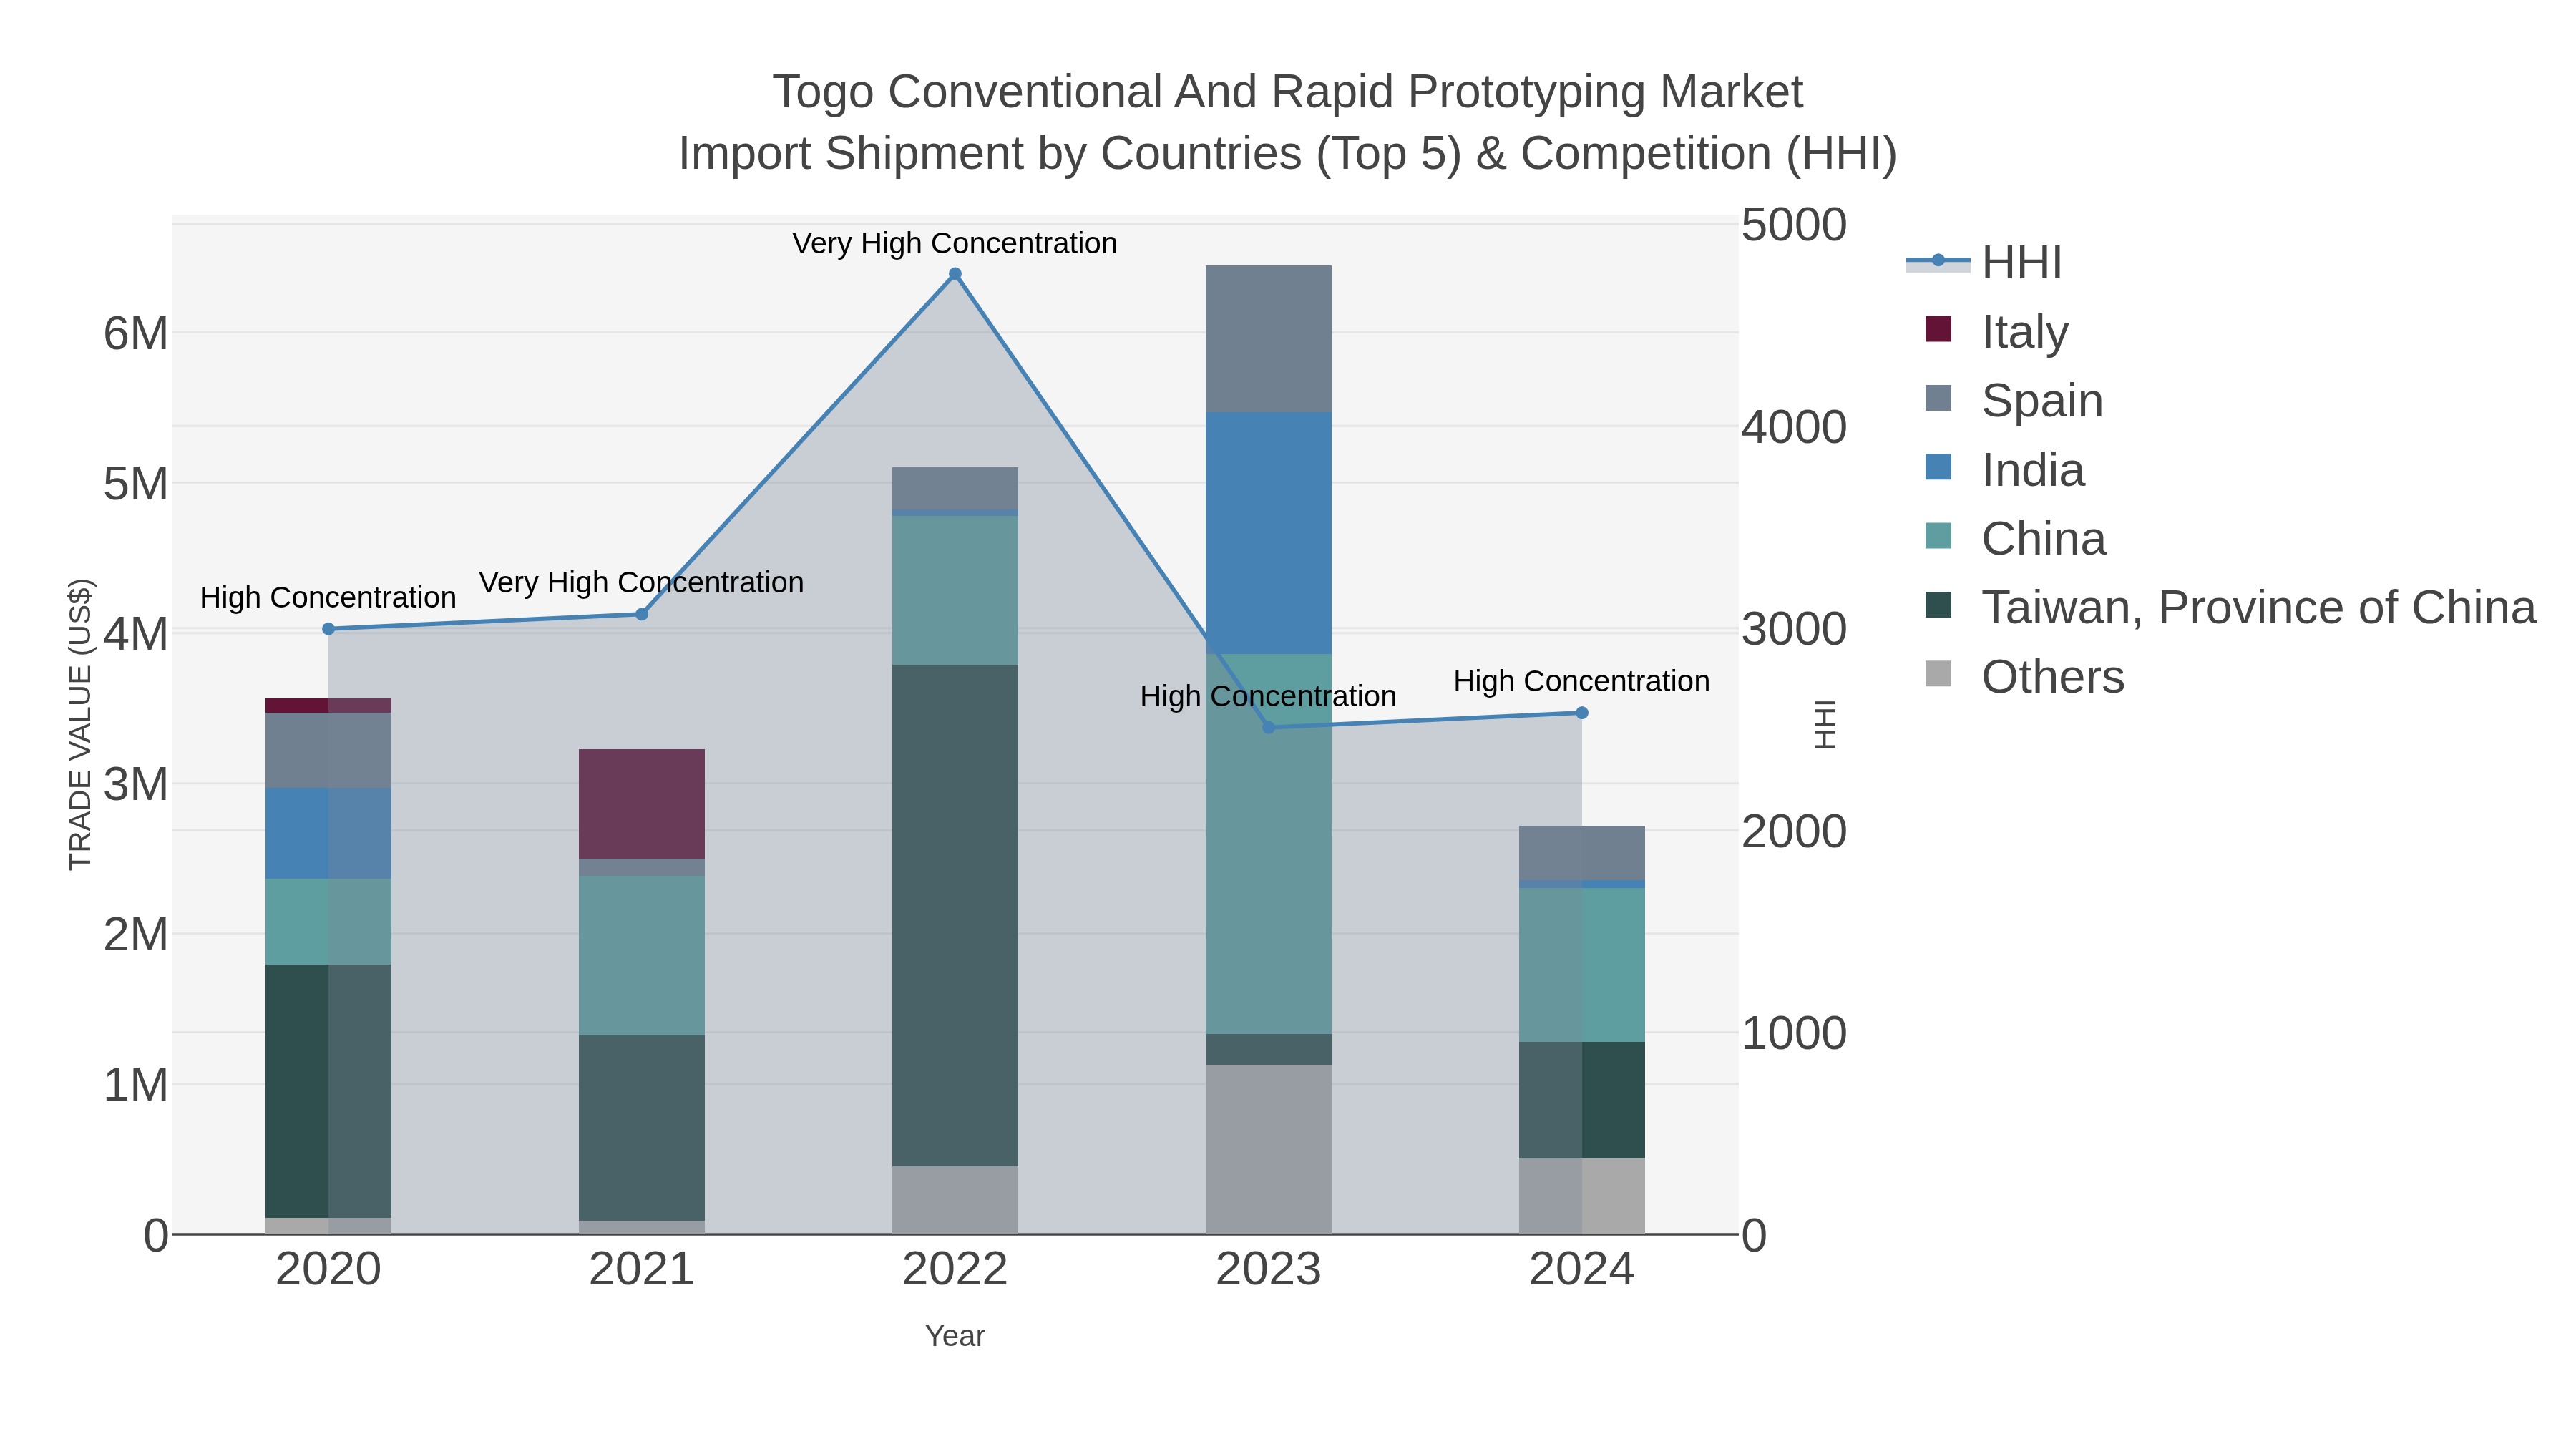Click the China segment in 2023 bar
Image resolution: width=2576 pixels, height=1449 pixels.
click(x=1269, y=844)
